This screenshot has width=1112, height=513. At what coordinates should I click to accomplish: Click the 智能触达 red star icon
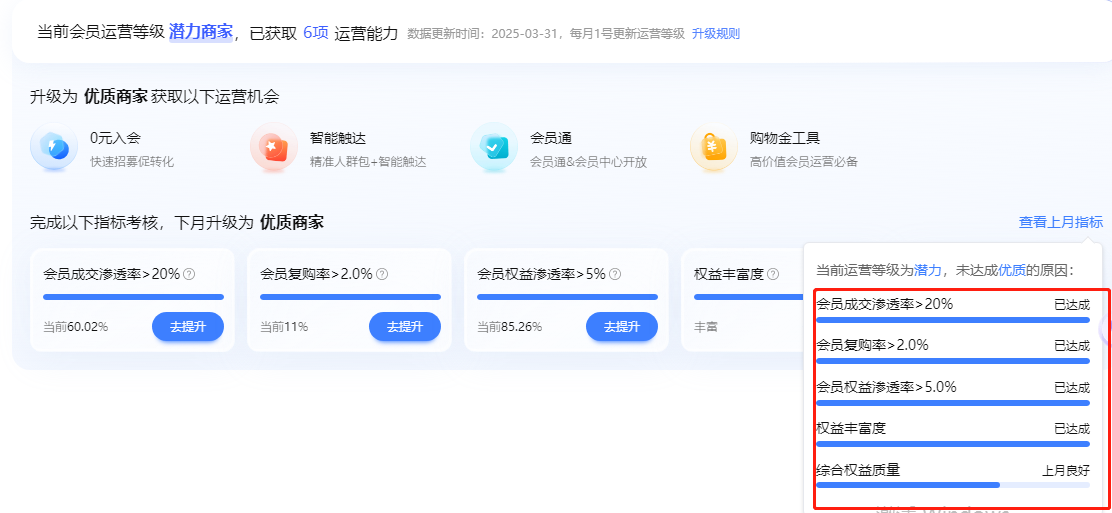(x=274, y=148)
